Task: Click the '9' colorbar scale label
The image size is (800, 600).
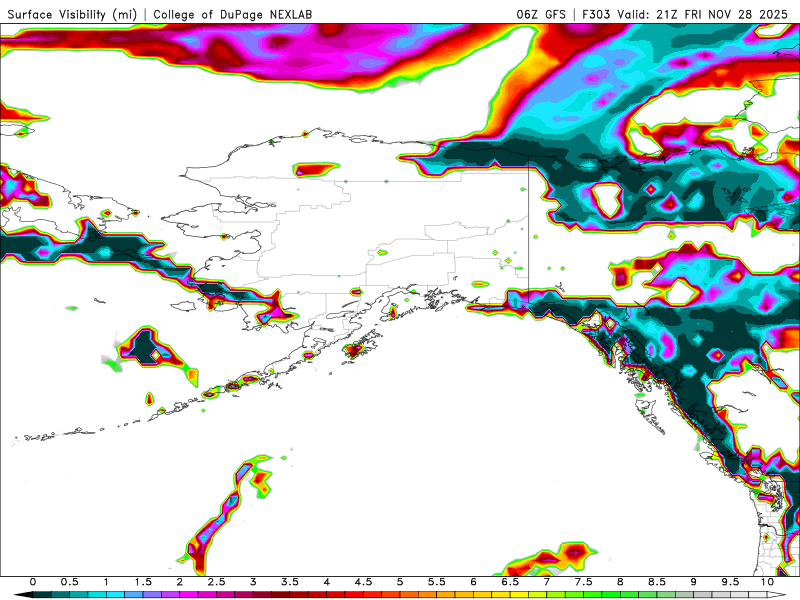Action: [x=694, y=582]
